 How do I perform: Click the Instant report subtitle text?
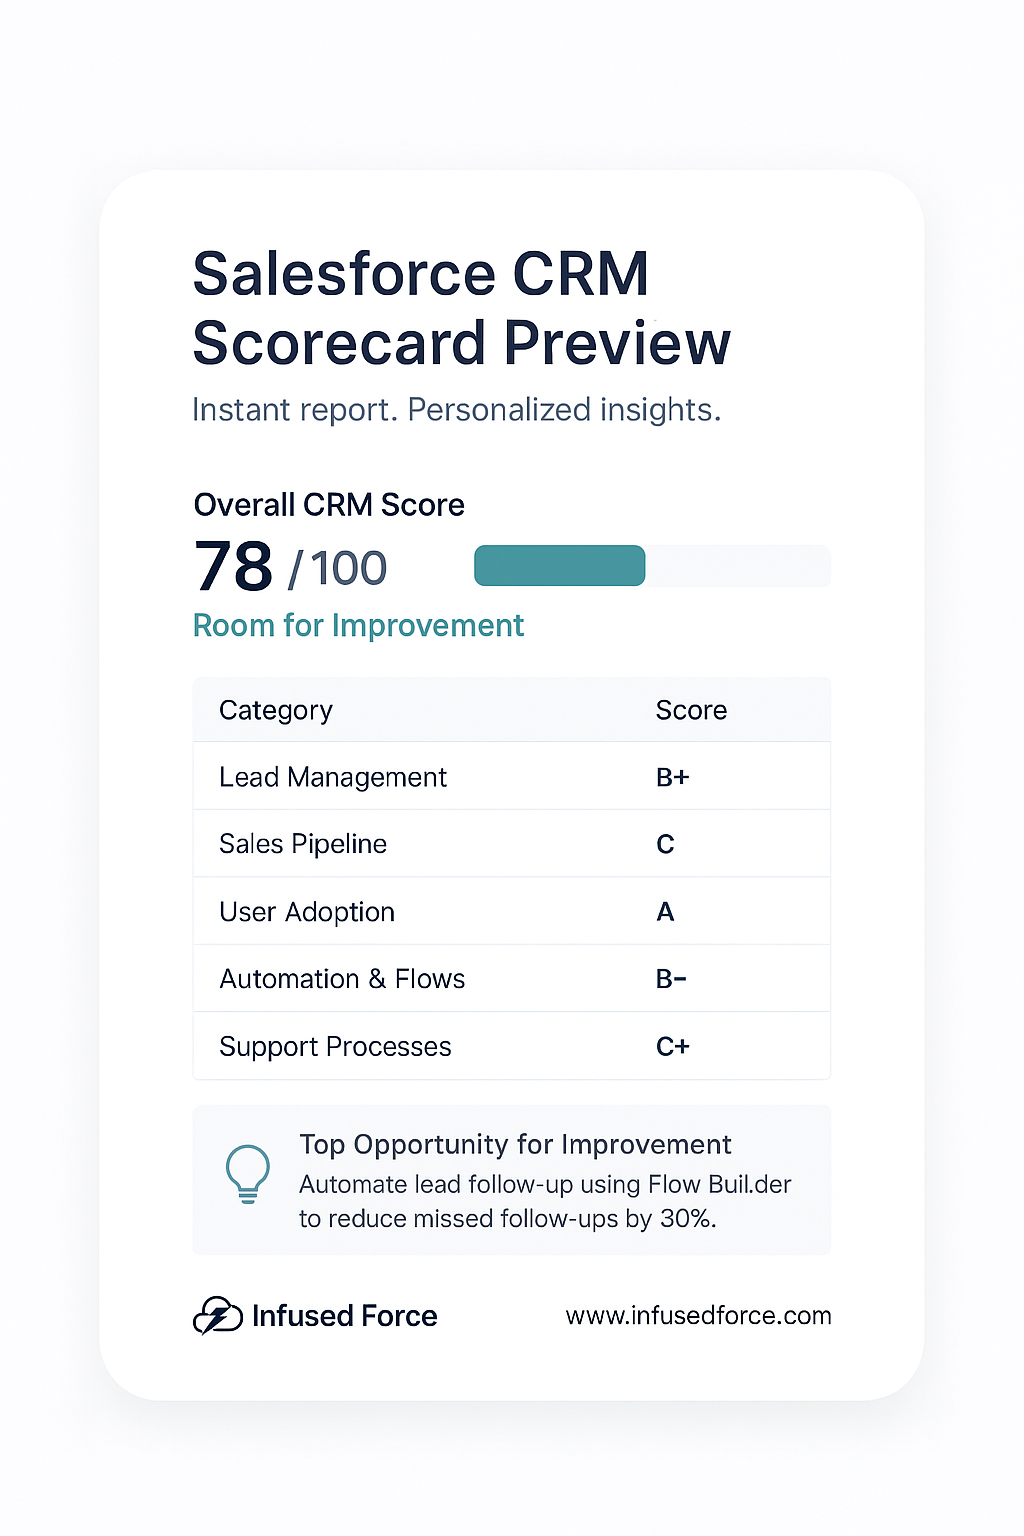456,409
